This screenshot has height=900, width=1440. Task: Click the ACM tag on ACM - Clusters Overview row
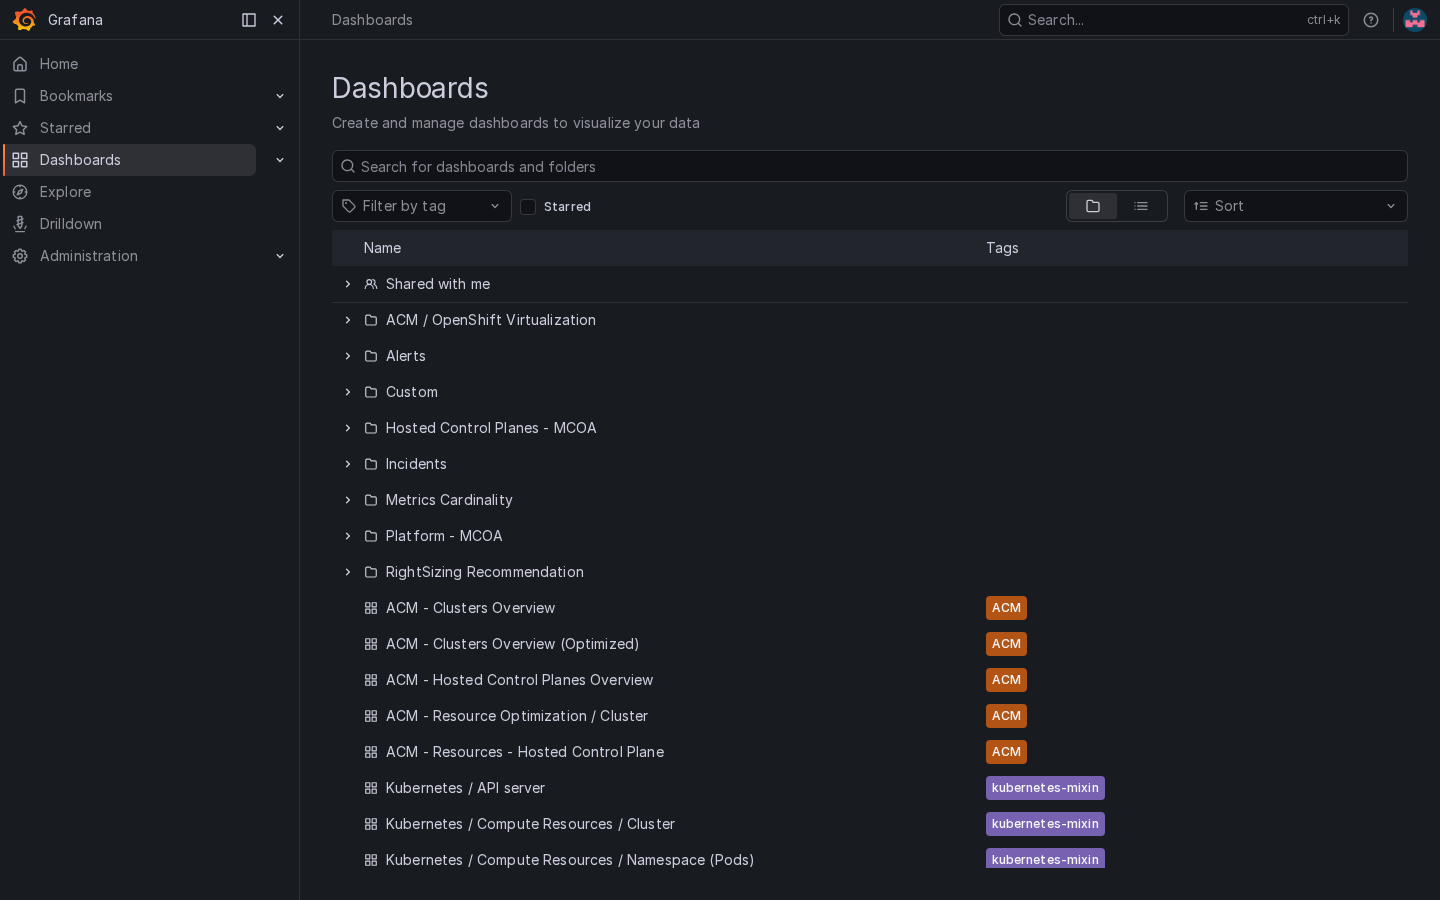(x=1006, y=608)
